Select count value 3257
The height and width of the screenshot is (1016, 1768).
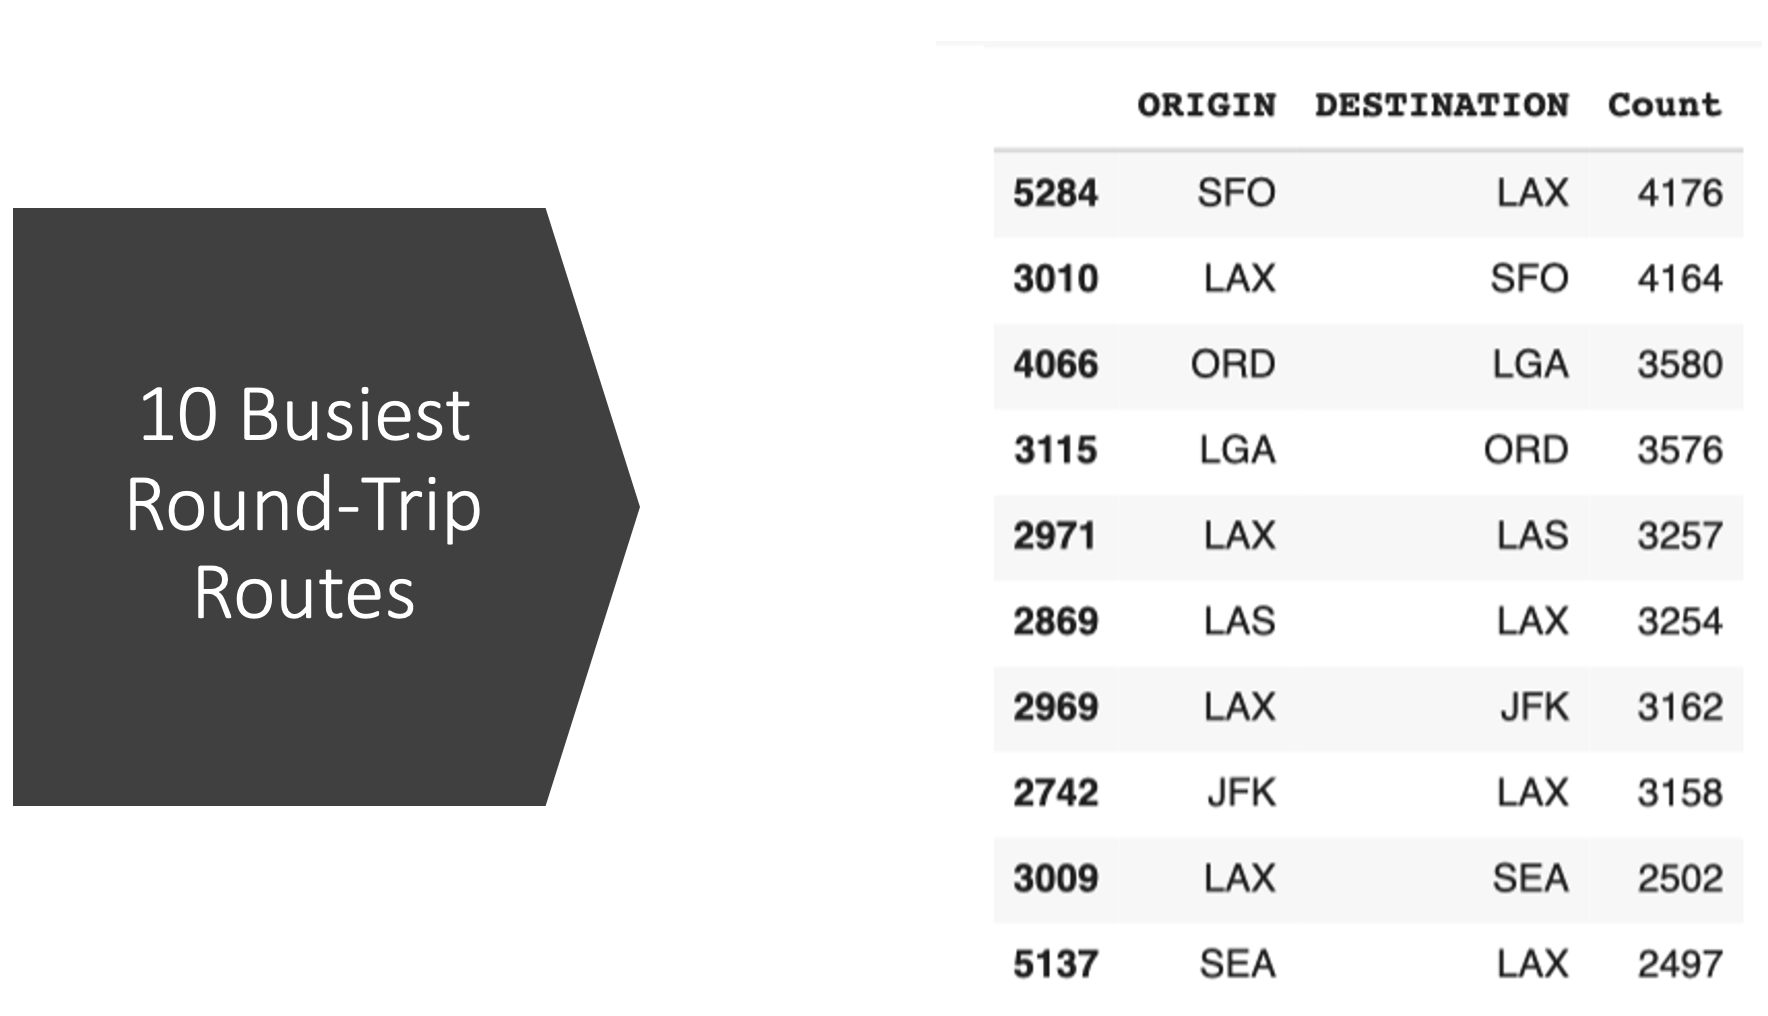(1679, 537)
